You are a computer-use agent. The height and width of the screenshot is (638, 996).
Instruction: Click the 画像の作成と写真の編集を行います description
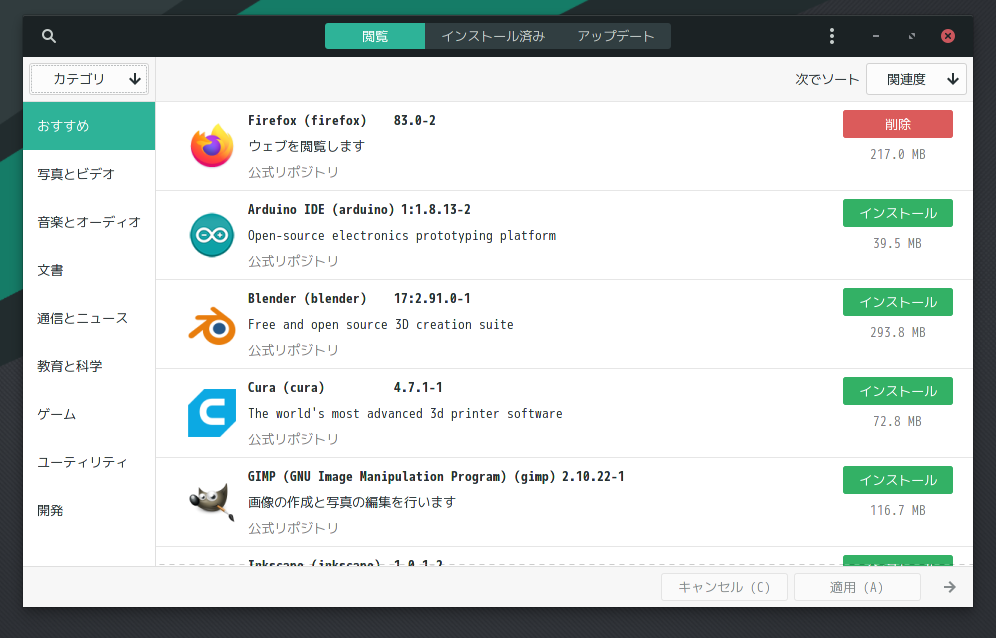[x=352, y=502]
